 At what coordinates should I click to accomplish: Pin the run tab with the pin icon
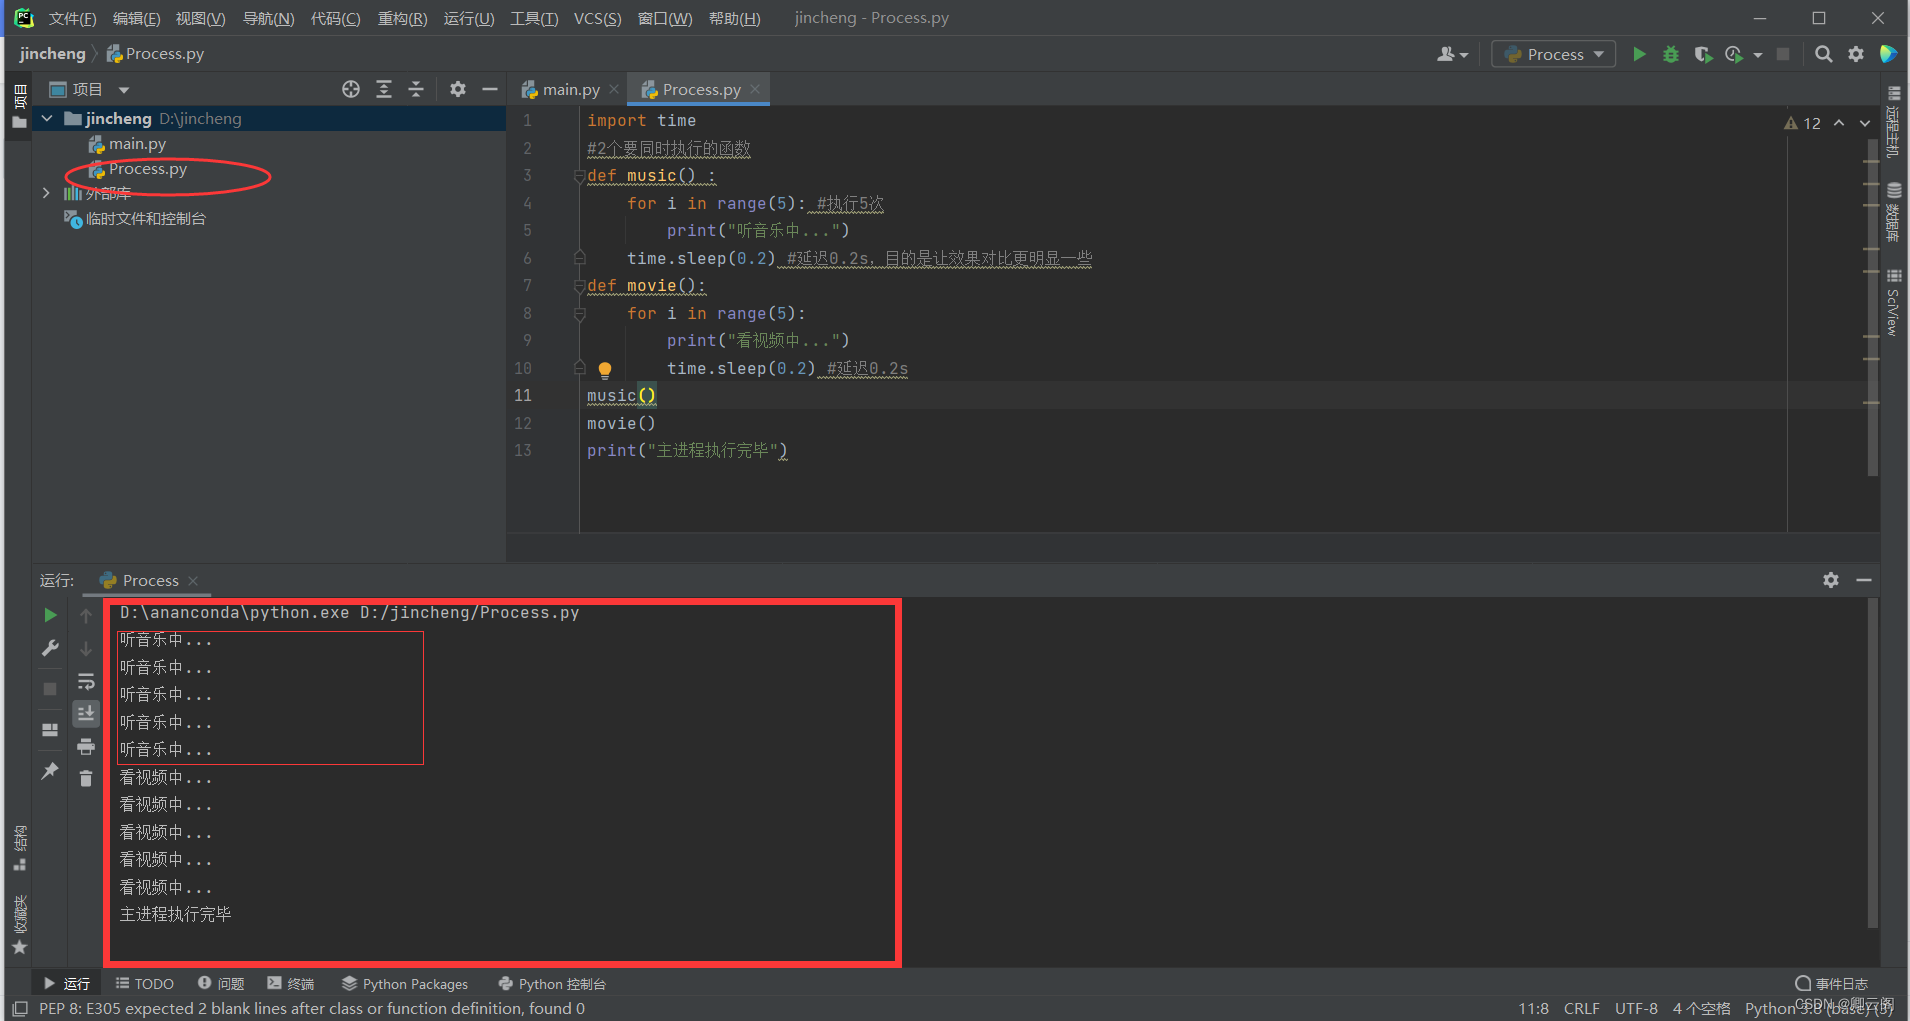click(50, 771)
